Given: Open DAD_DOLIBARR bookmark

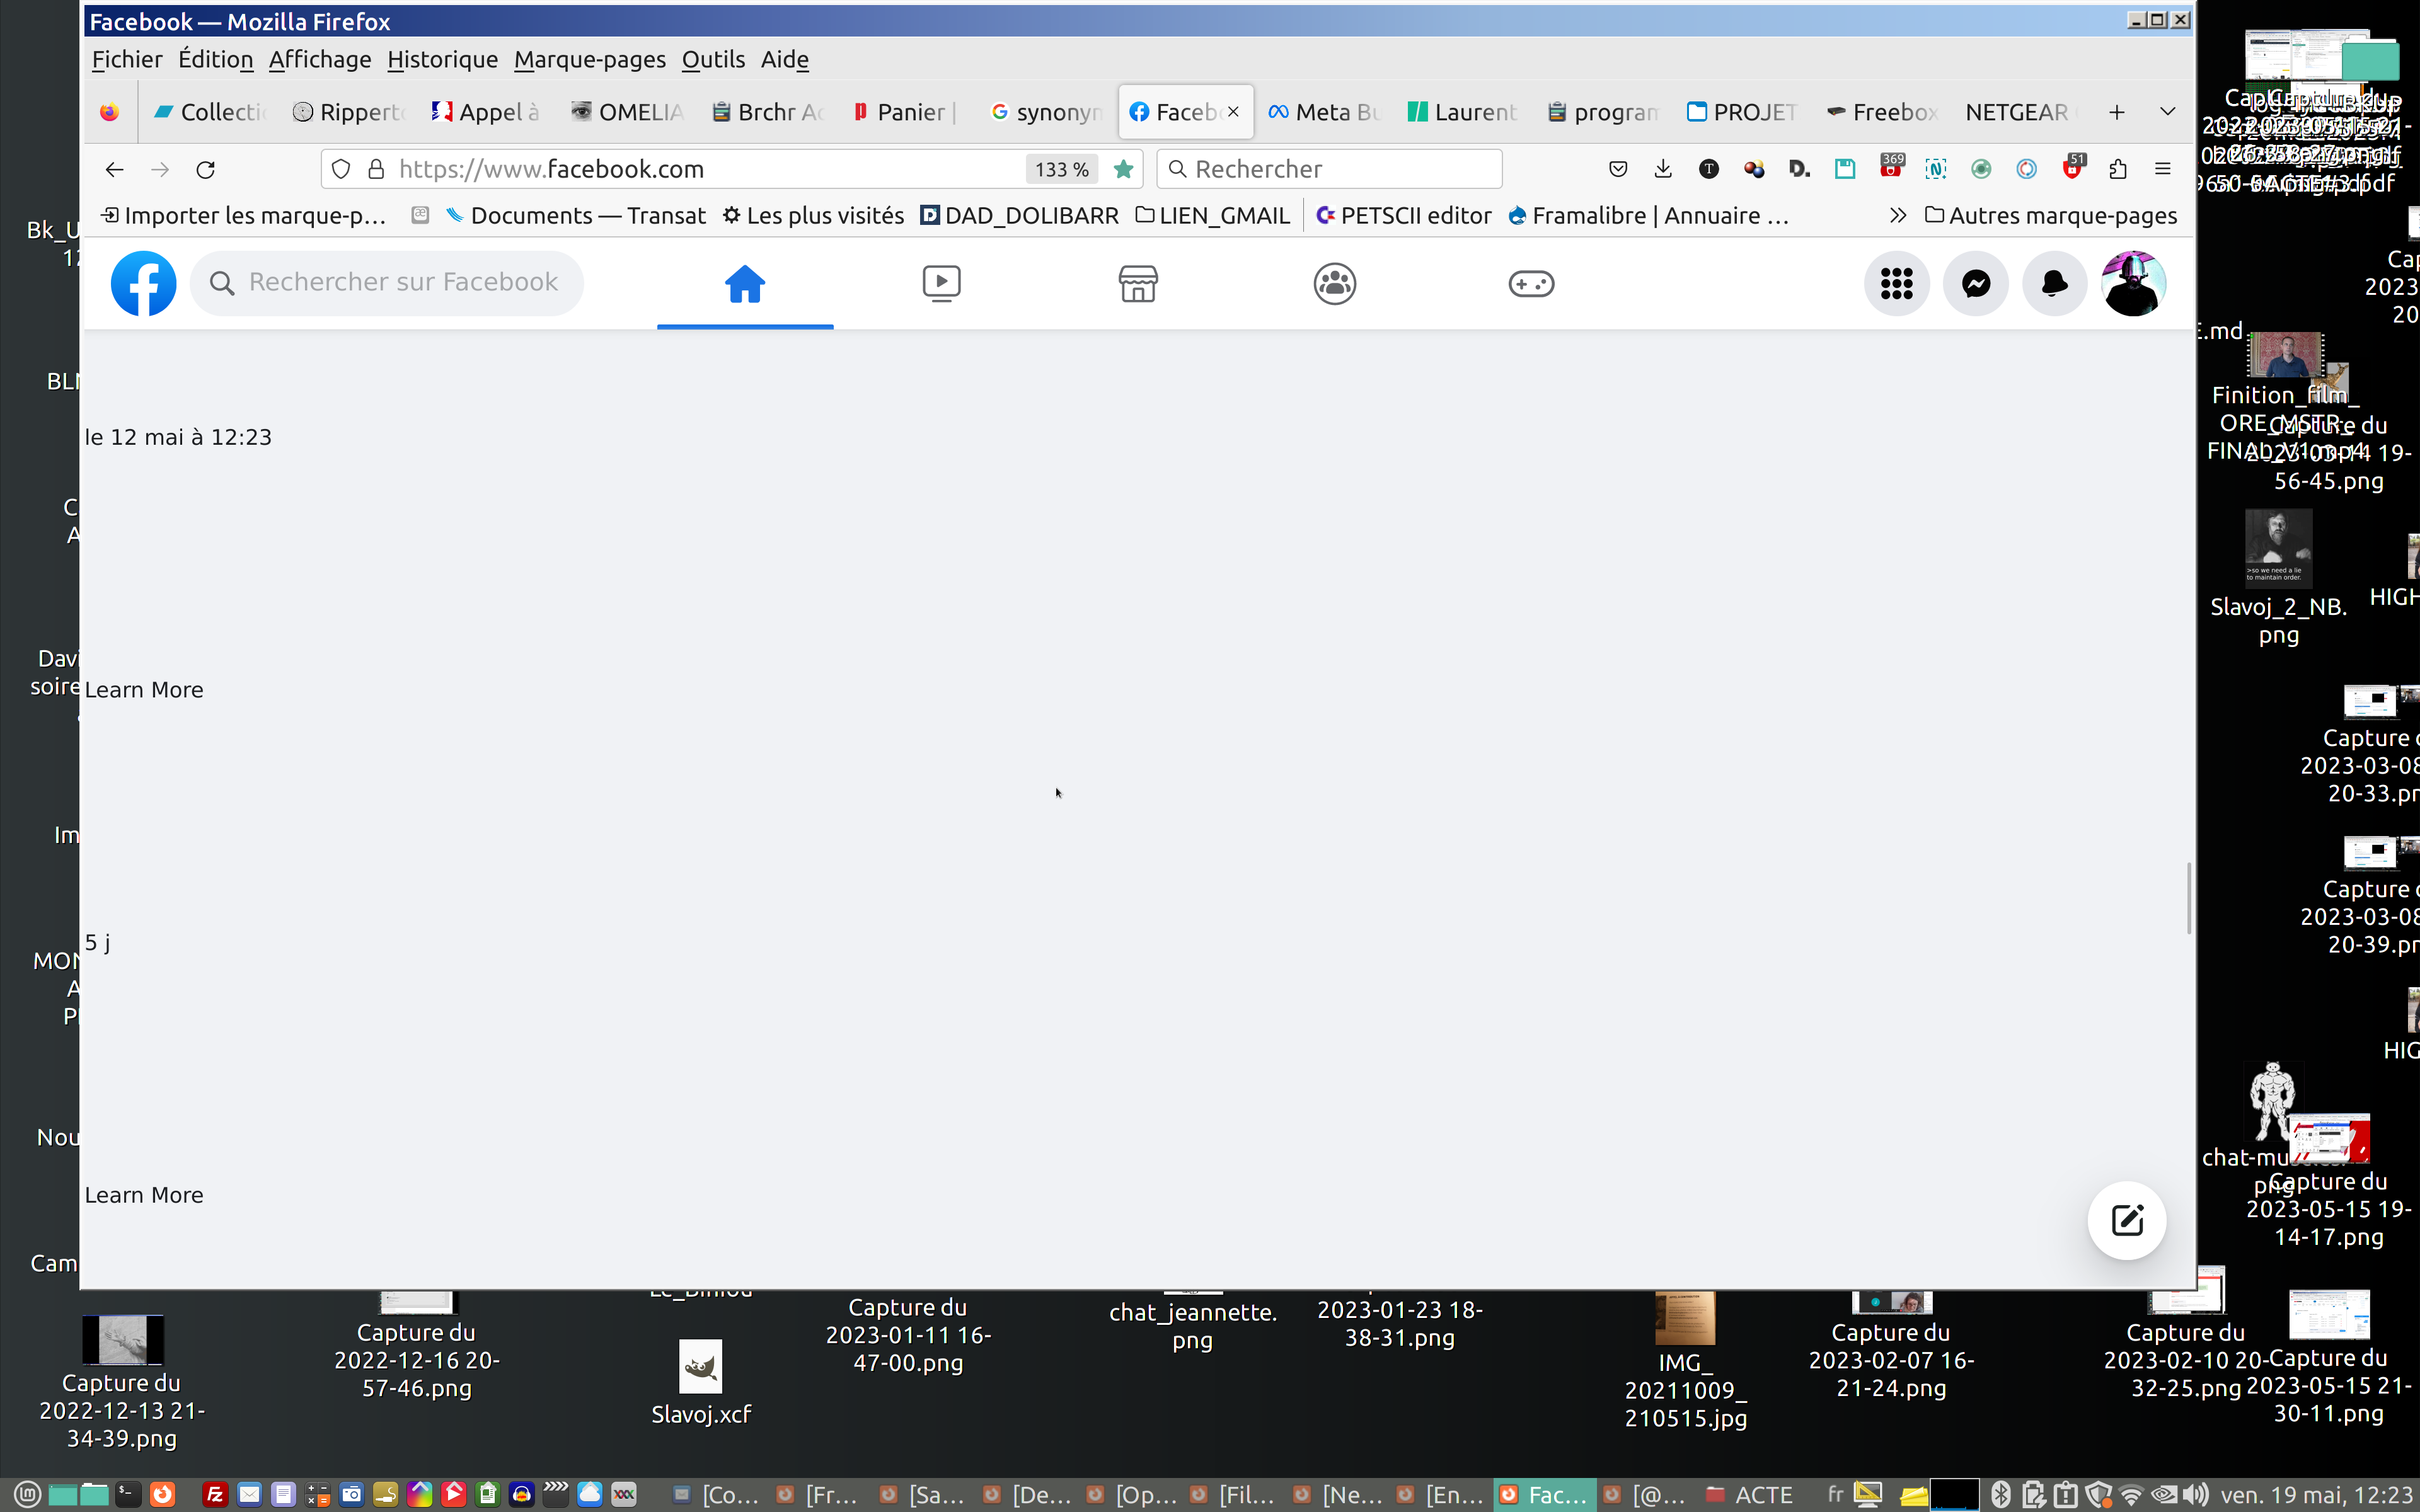Looking at the screenshot, I should click(x=1019, y=216).
